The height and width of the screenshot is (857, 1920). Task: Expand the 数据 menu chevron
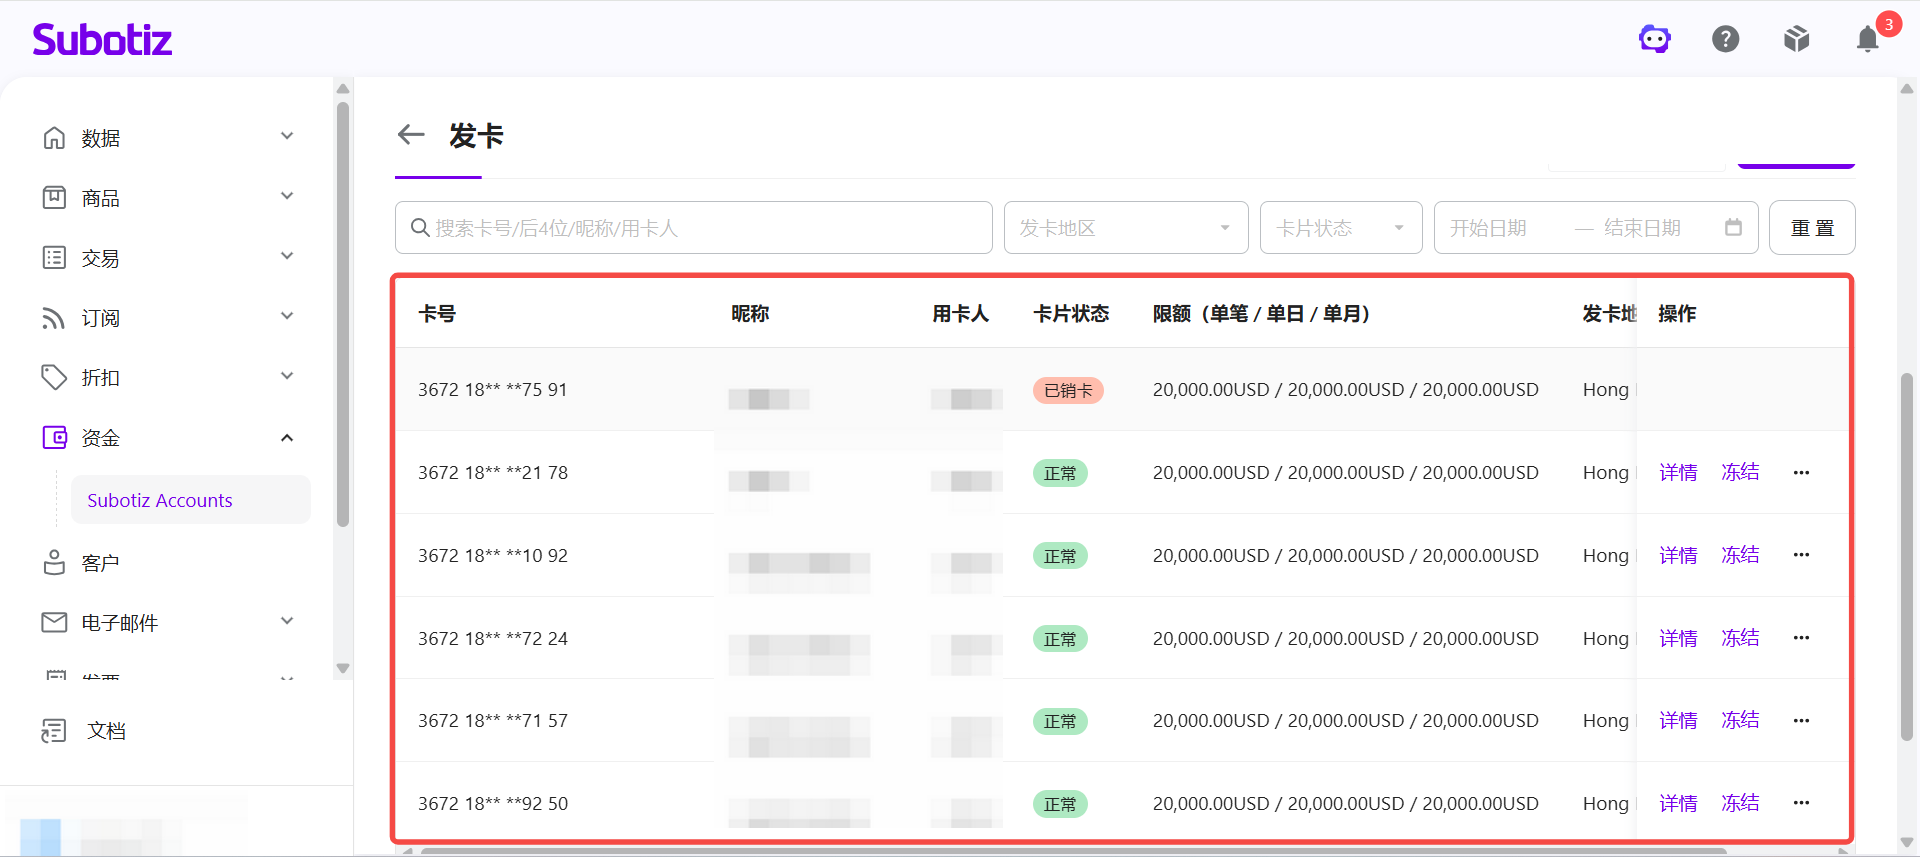point(287,136)
